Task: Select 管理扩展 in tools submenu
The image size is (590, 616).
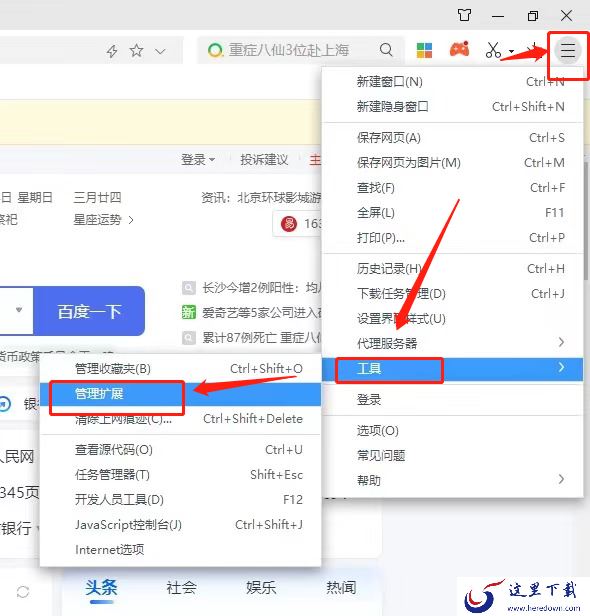Action: coord(181,394)
